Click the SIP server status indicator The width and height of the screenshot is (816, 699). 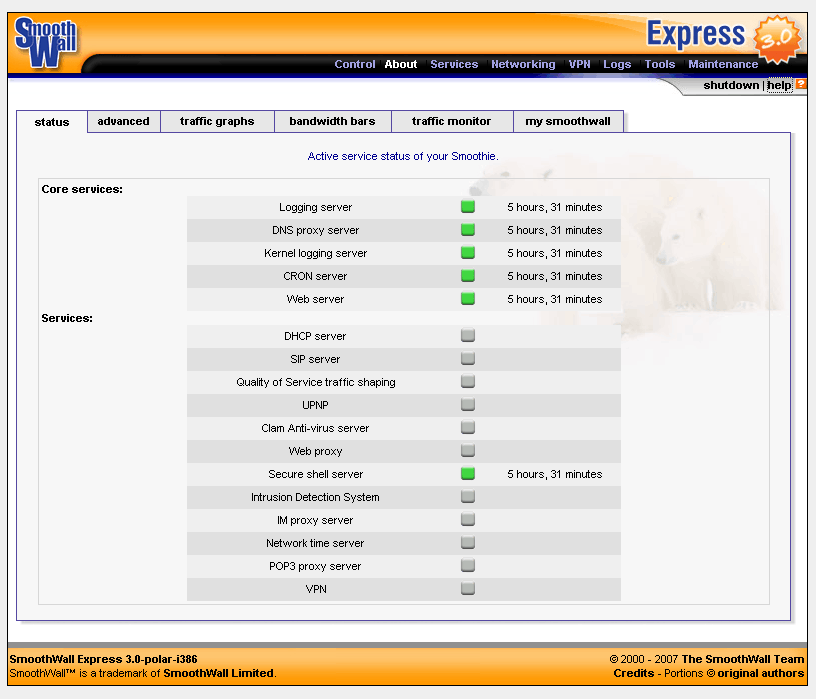click(468, 358)
